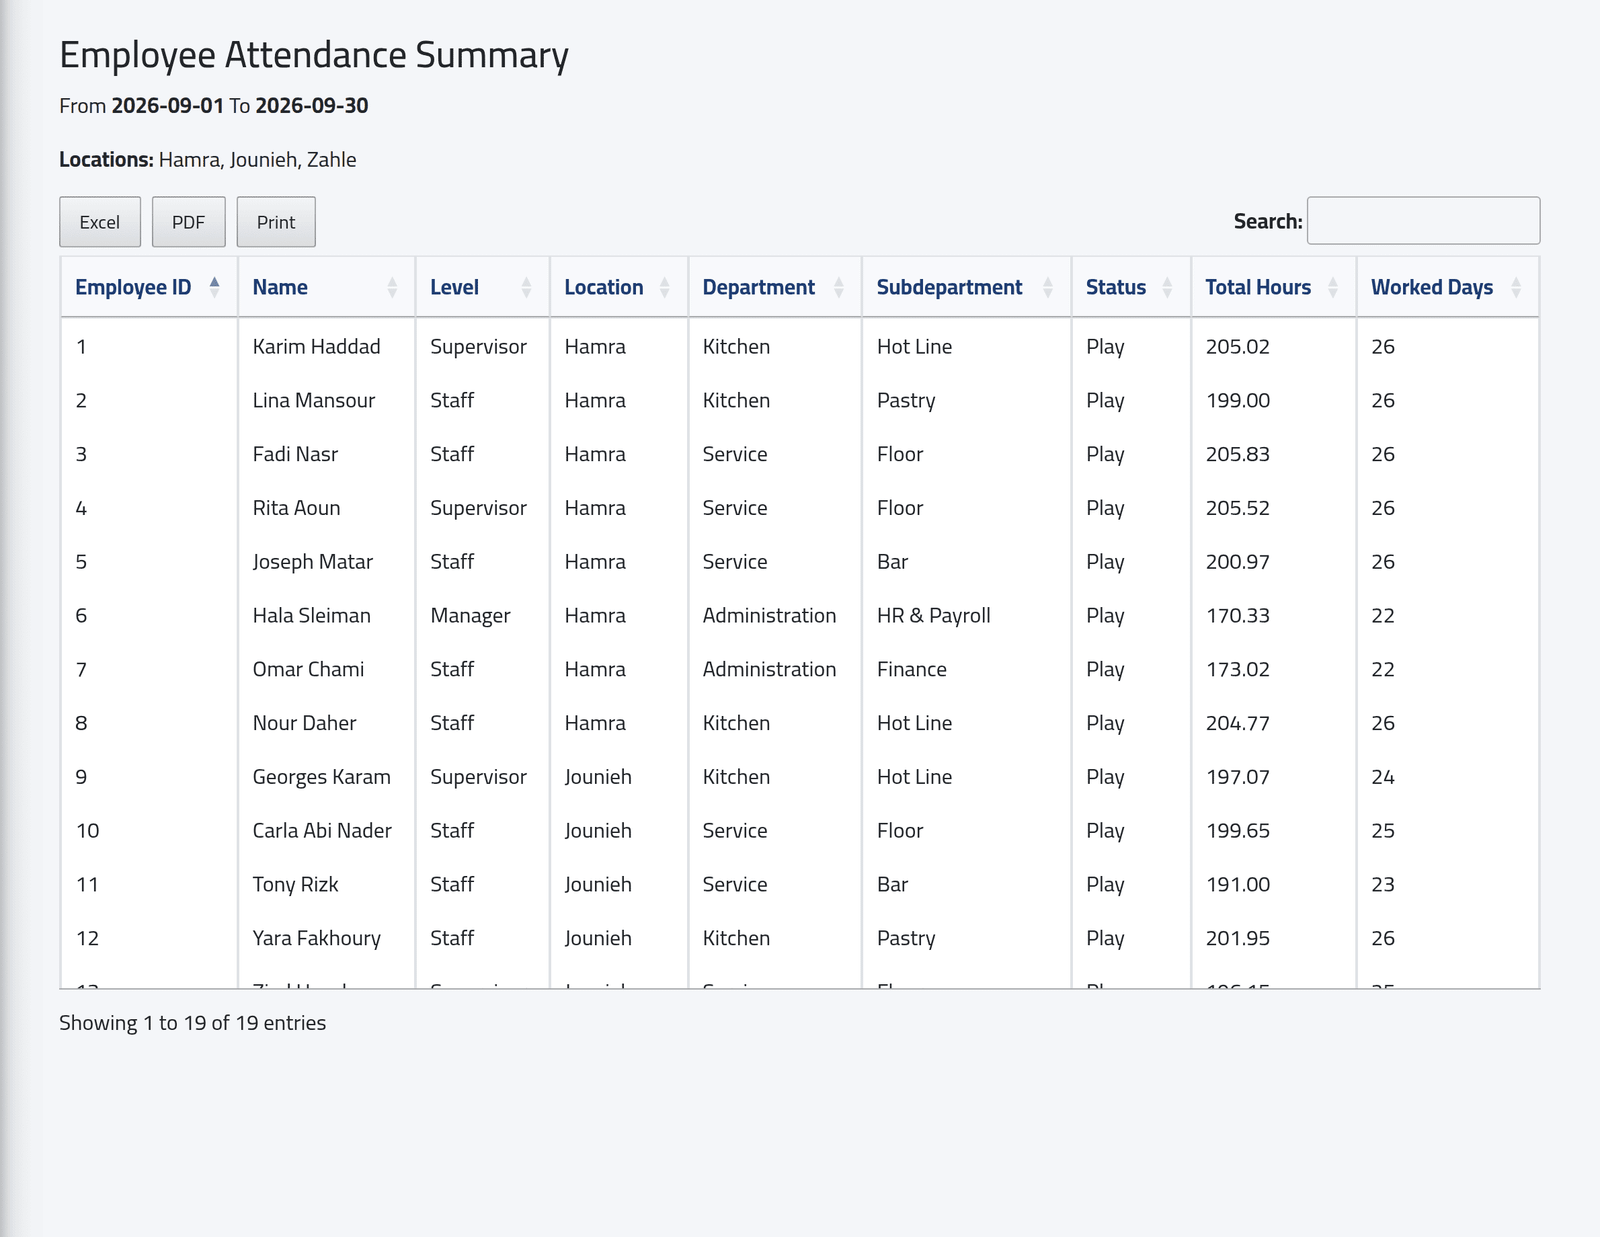Sort table by Name column

[x=326, y=288]
